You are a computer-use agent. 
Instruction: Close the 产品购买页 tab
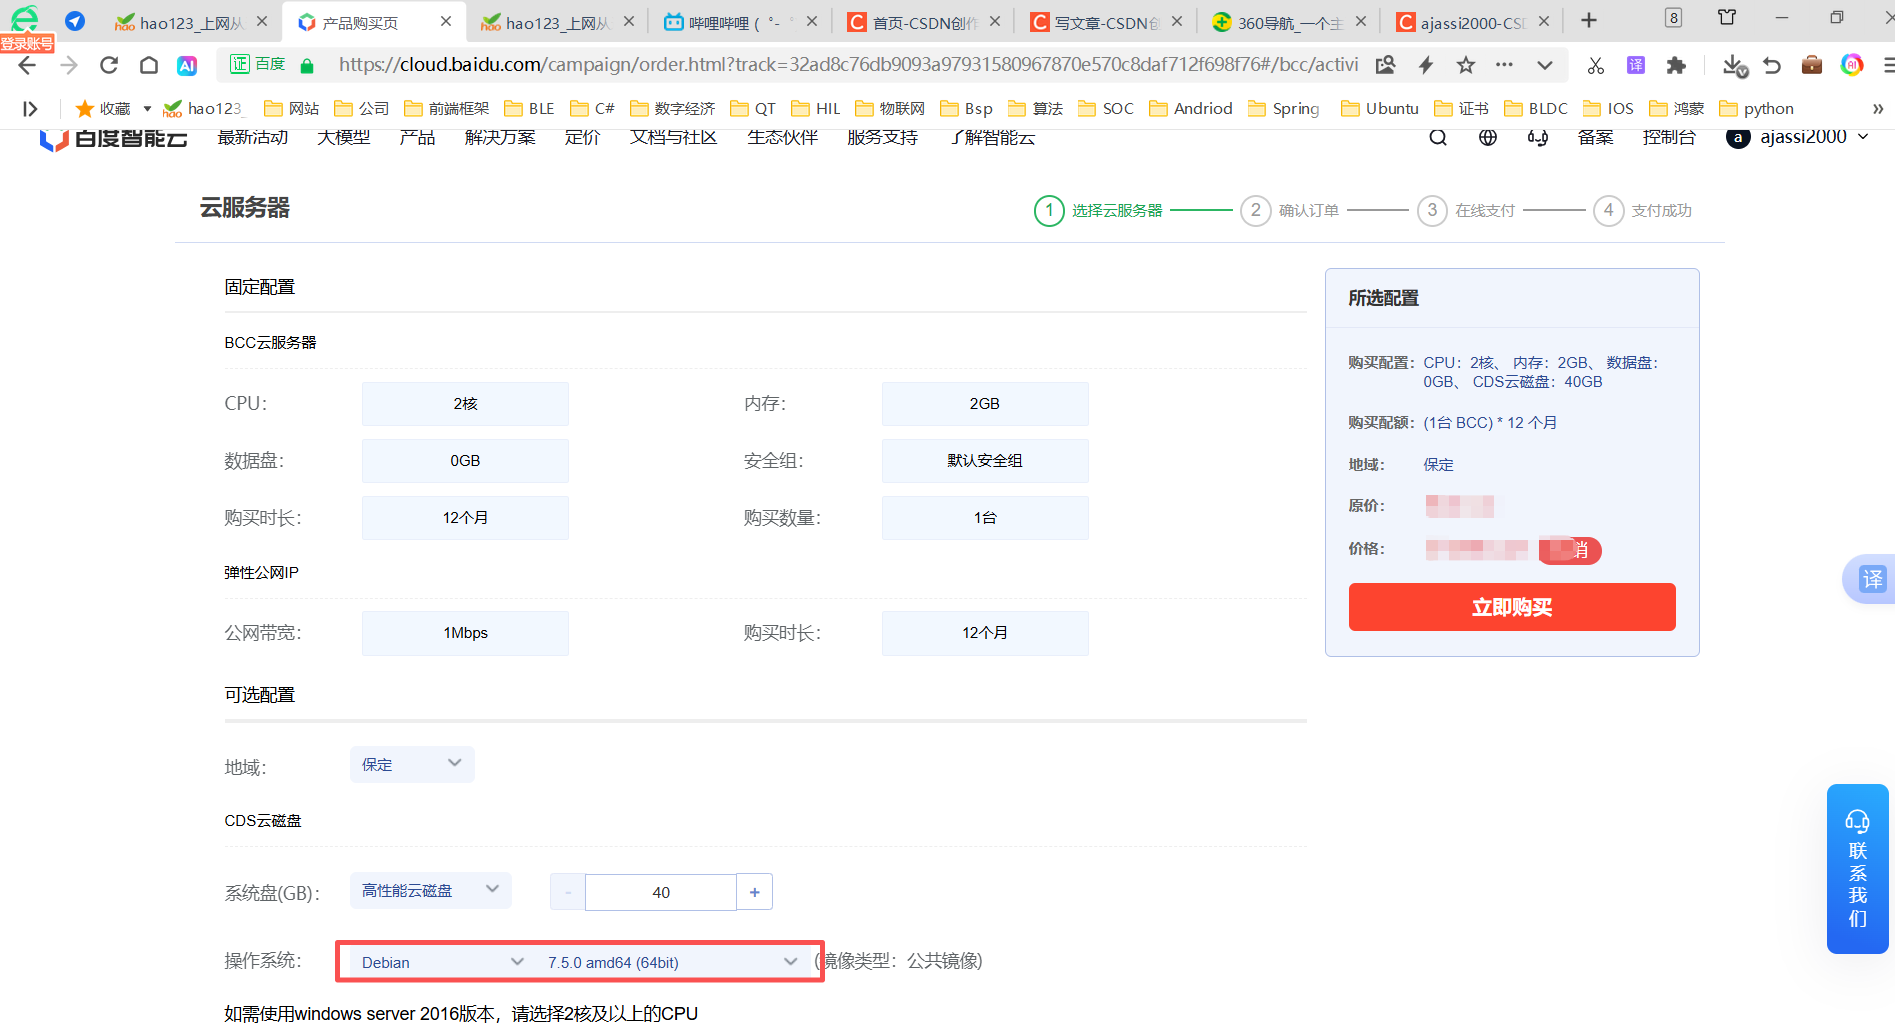(x=446, y=21)
